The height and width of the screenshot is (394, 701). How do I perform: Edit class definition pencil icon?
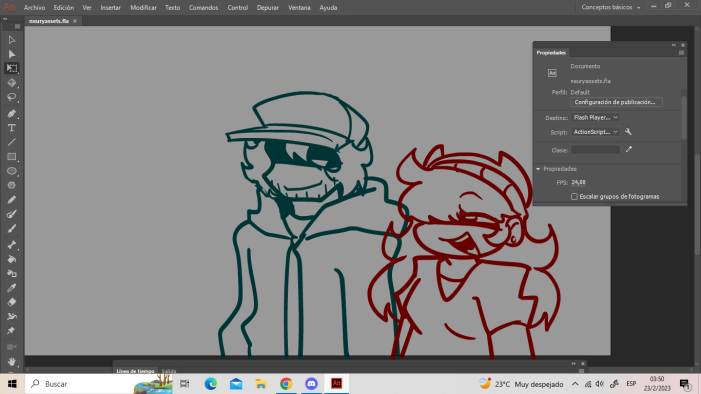tap(629, 149)
